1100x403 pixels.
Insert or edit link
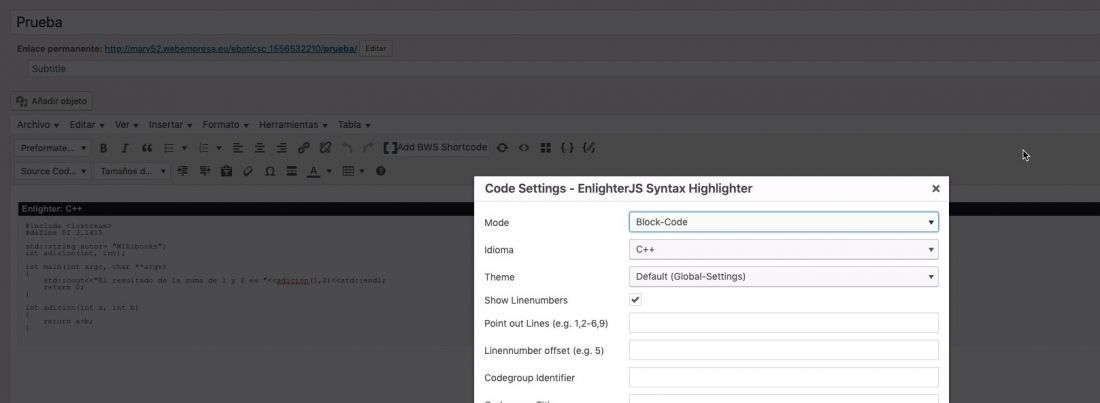point(303,148)
